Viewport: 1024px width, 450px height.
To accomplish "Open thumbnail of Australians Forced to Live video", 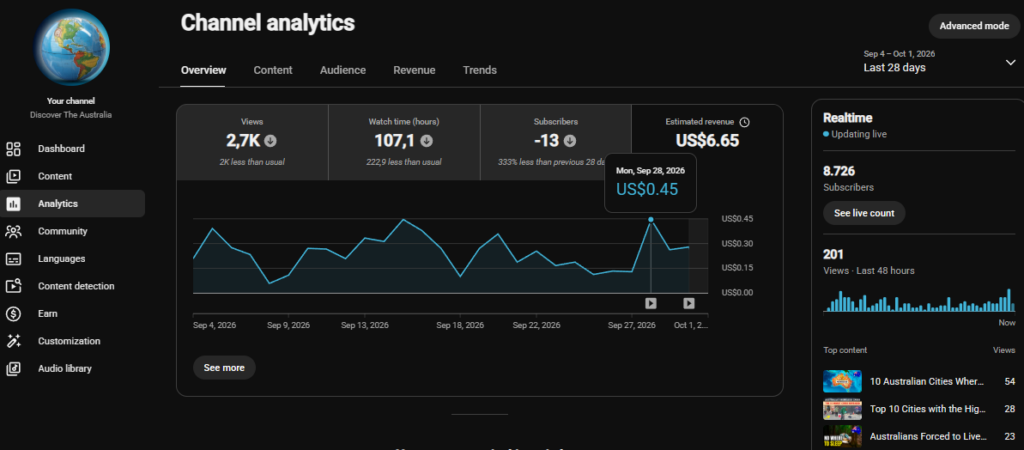I will click(842, 436).
